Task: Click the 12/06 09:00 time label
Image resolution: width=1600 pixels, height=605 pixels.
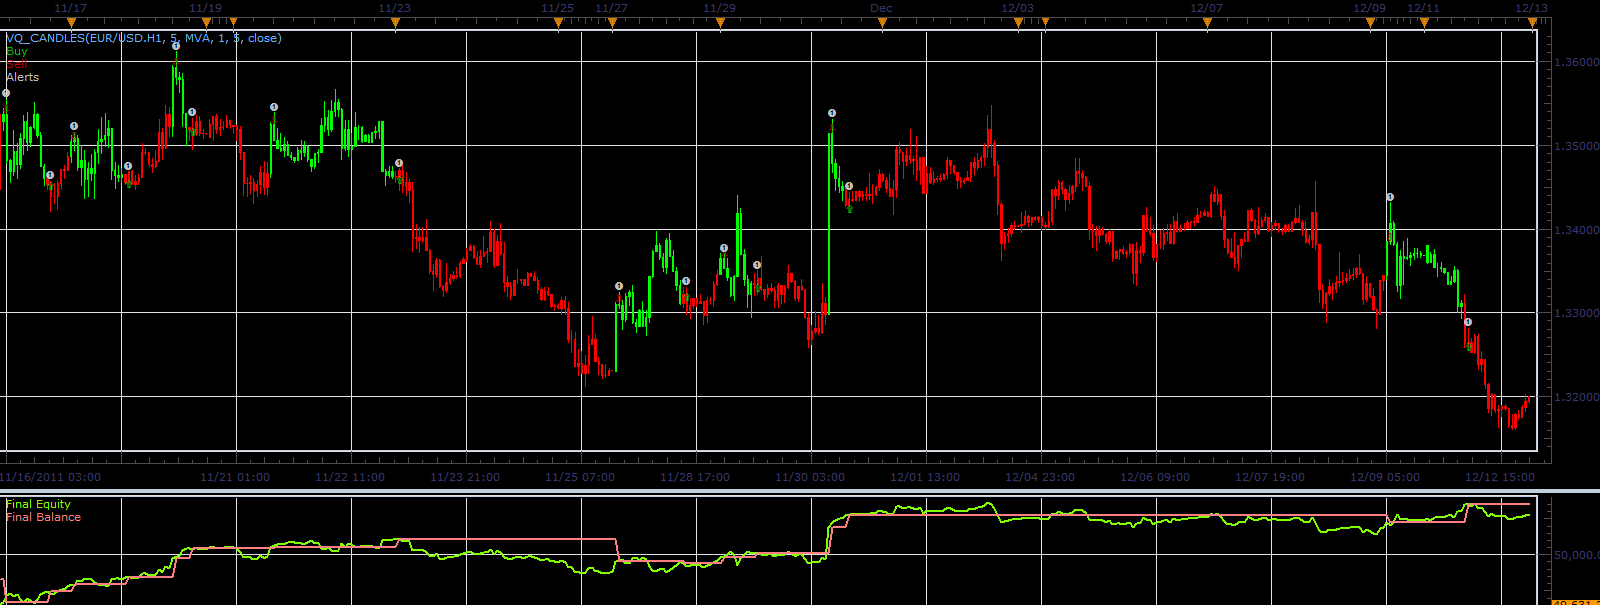Action: click(1155, 477)
